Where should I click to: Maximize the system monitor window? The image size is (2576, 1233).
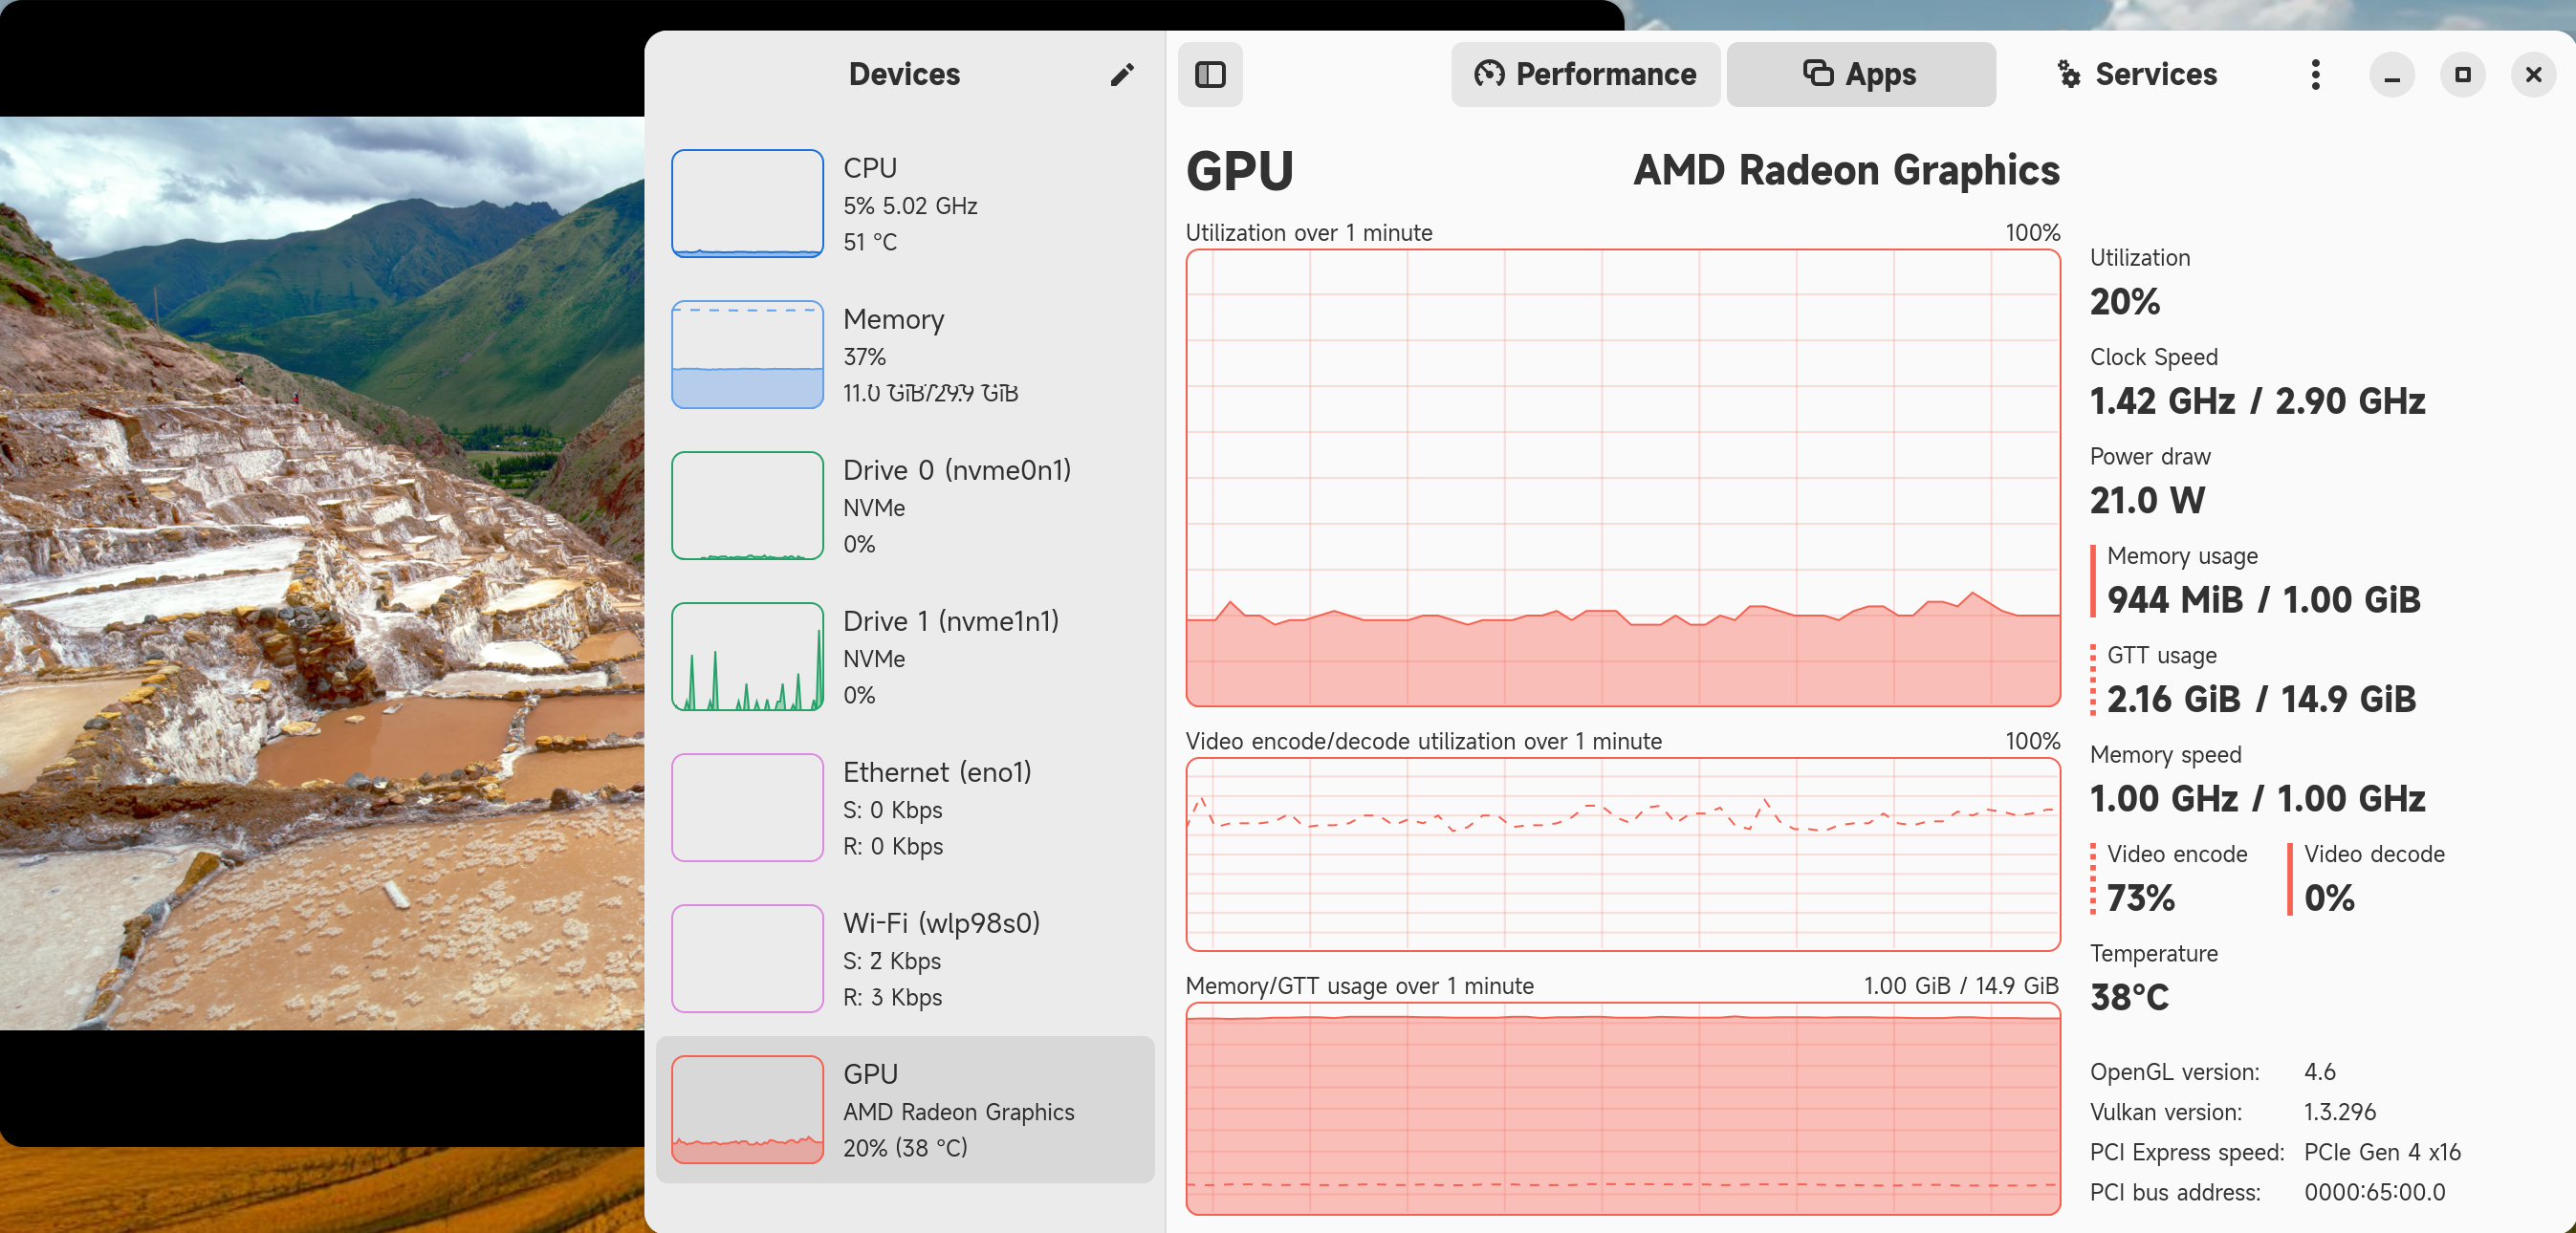point(2462,75)
